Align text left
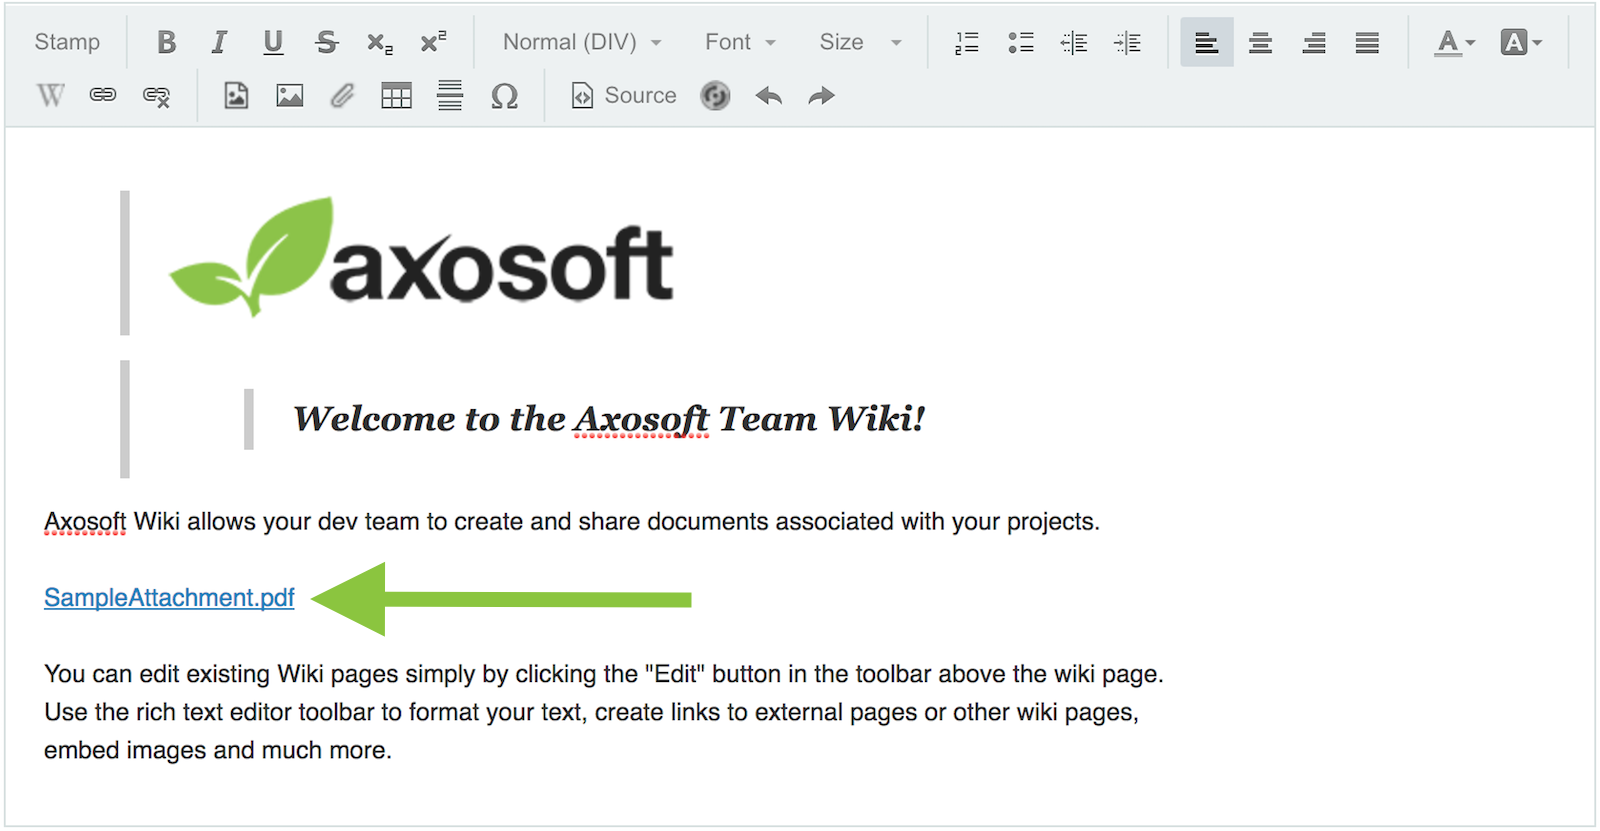Image resolution: width=1600 pixels, height=831 pixels. (x=1207, y=42)
